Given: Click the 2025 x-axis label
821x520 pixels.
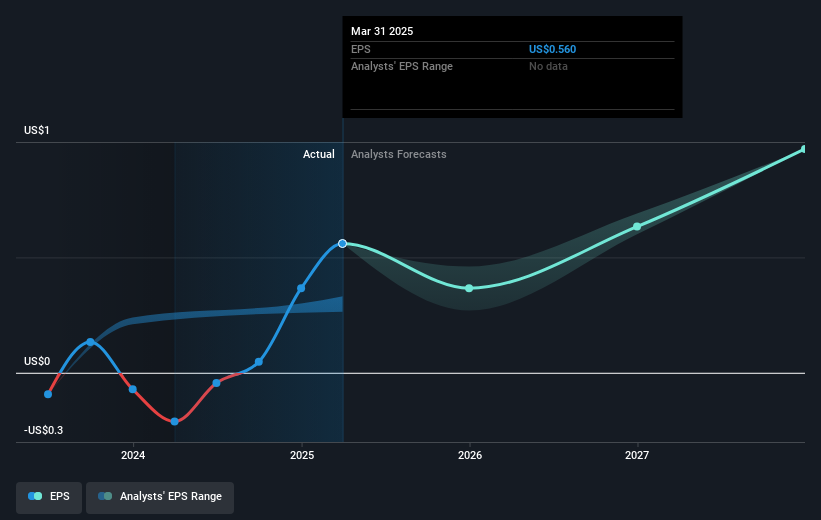Looking at the screenshot, I should pyautogui.click(x=302, y=455).
